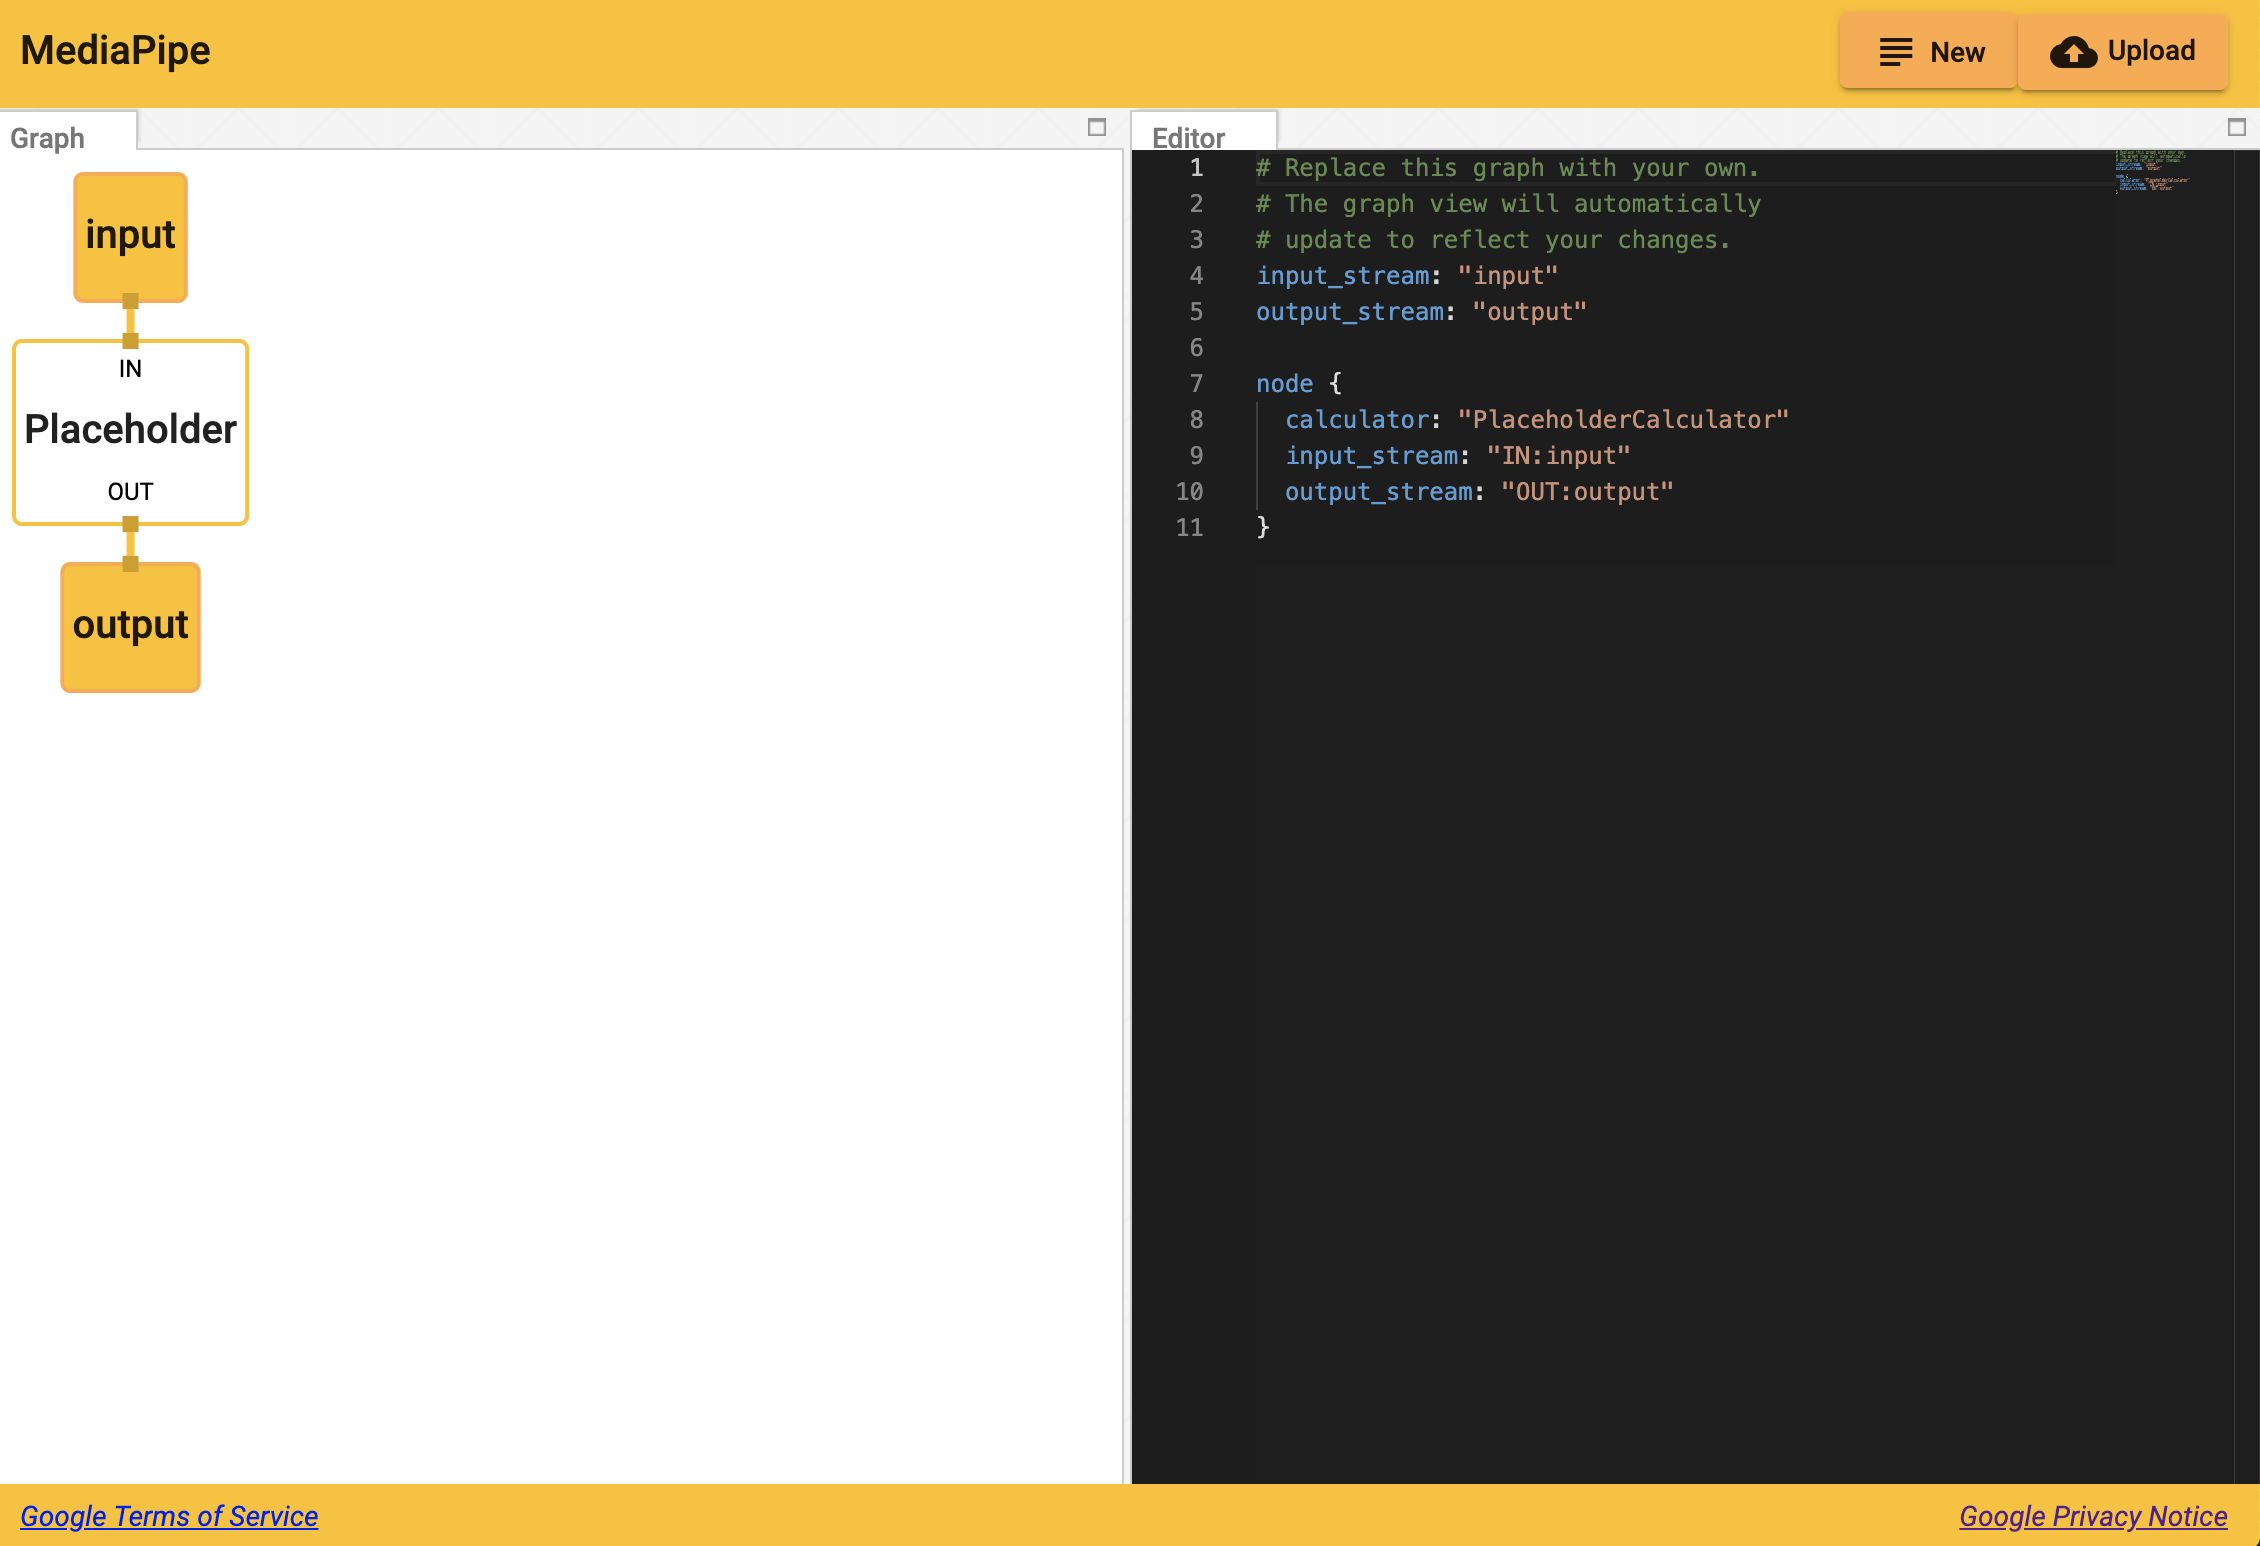Click the Placeholder OUT port connector

(x=130, y=524)
